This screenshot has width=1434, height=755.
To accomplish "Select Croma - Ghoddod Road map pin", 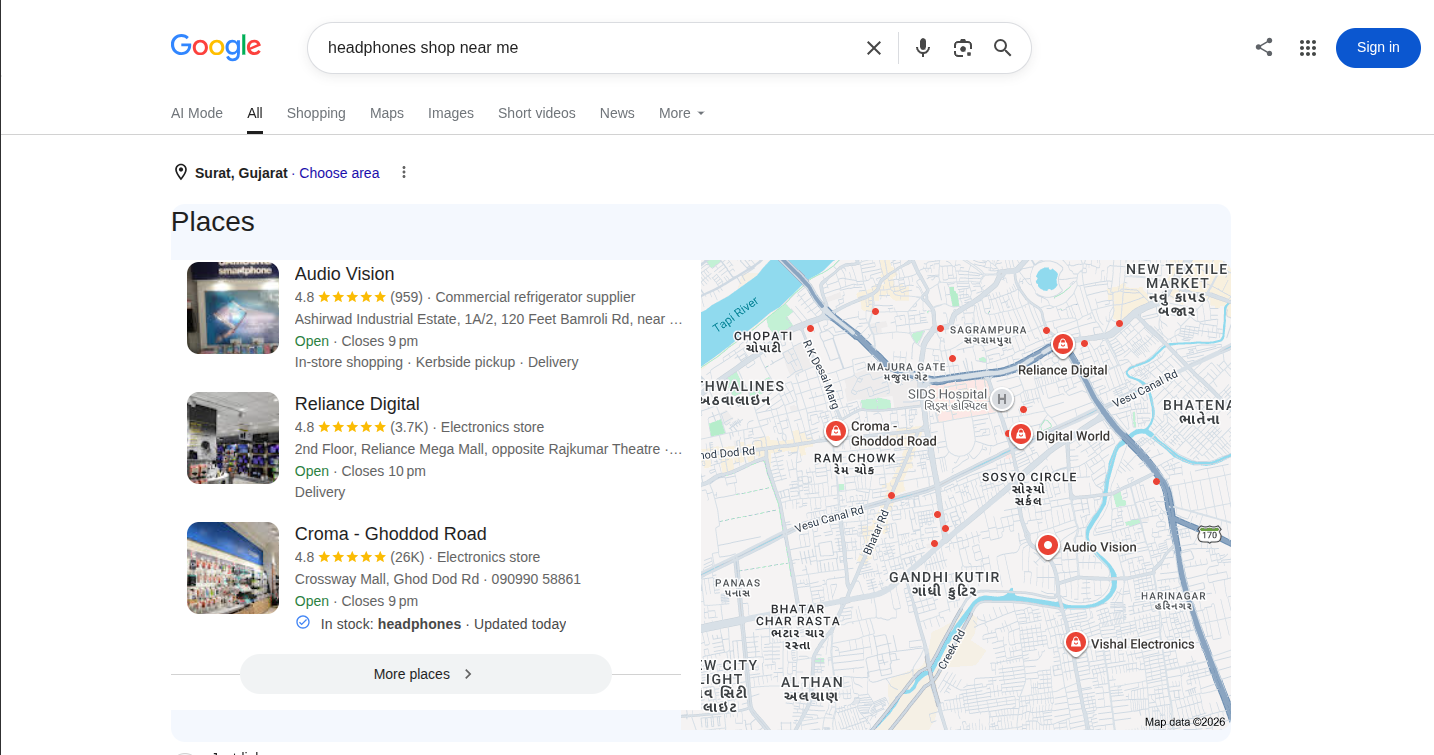I will click(x=835, y=431).
